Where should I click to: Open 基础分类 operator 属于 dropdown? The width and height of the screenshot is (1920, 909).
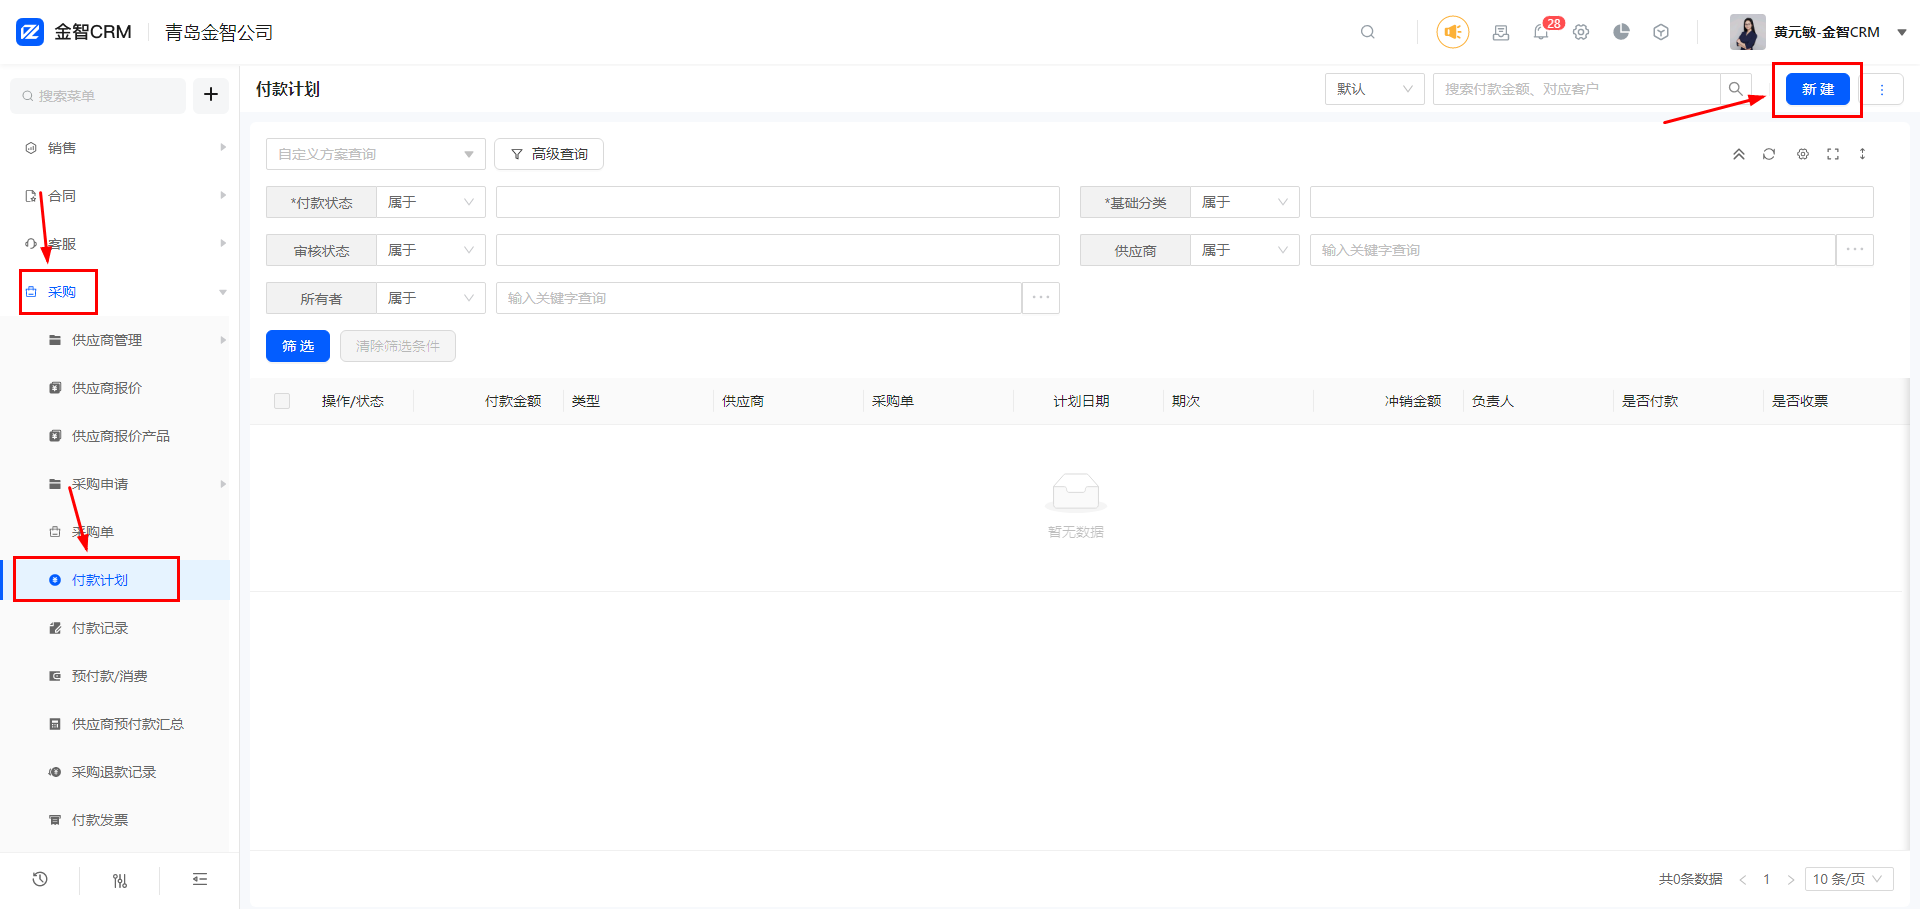1245,202
